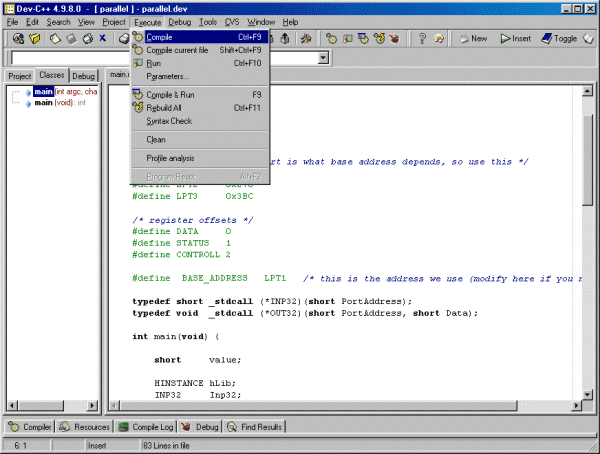This screenshot has width=600, height=454.
Task: Select main(int argc, cha... in class tree
Action: [65, 91]
